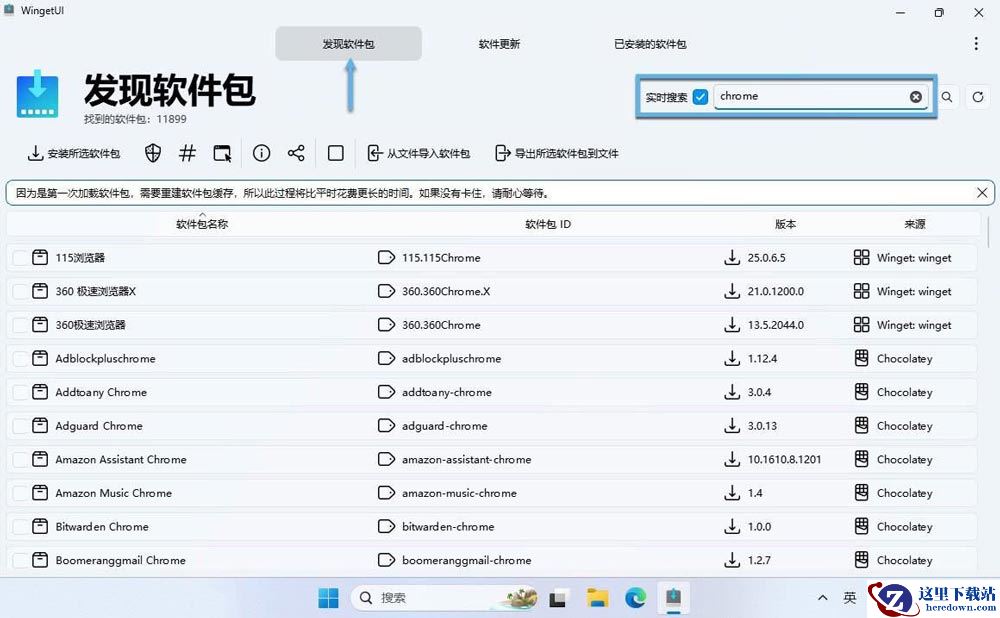Check the Amazon Assistant Chrome row checkbox

(20, 459)
